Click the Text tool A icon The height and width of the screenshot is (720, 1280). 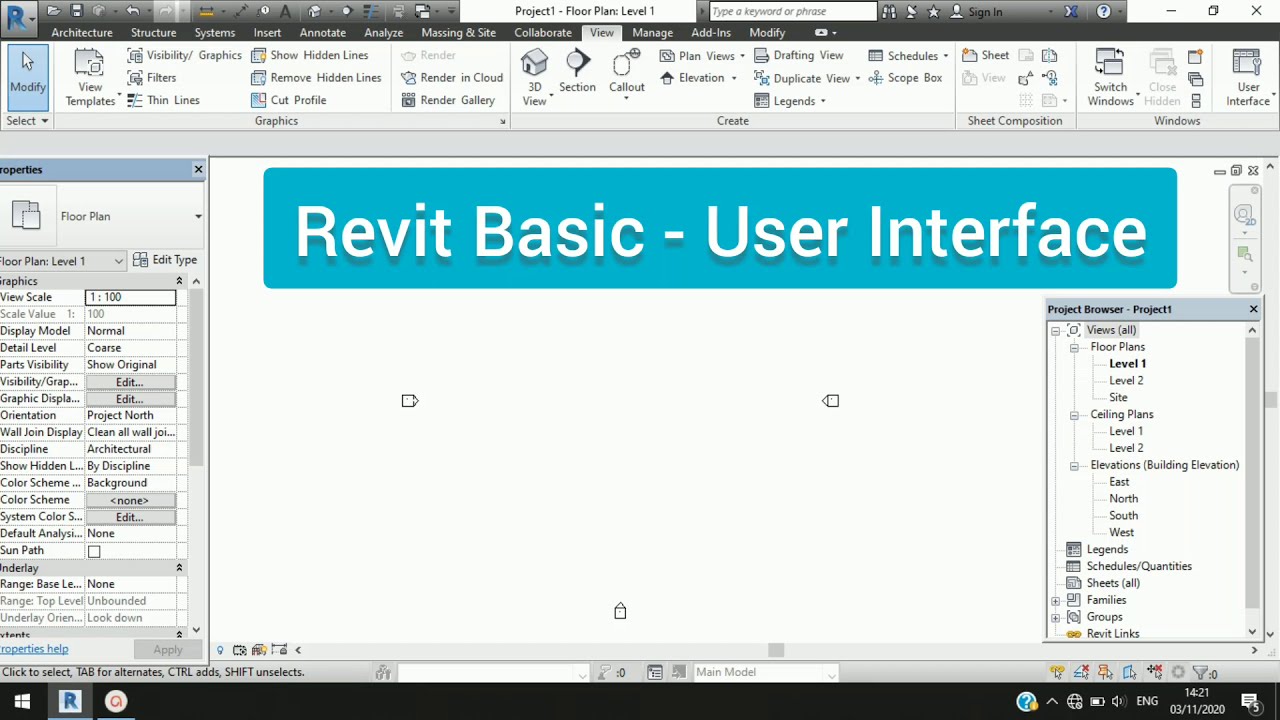[286, 11]
